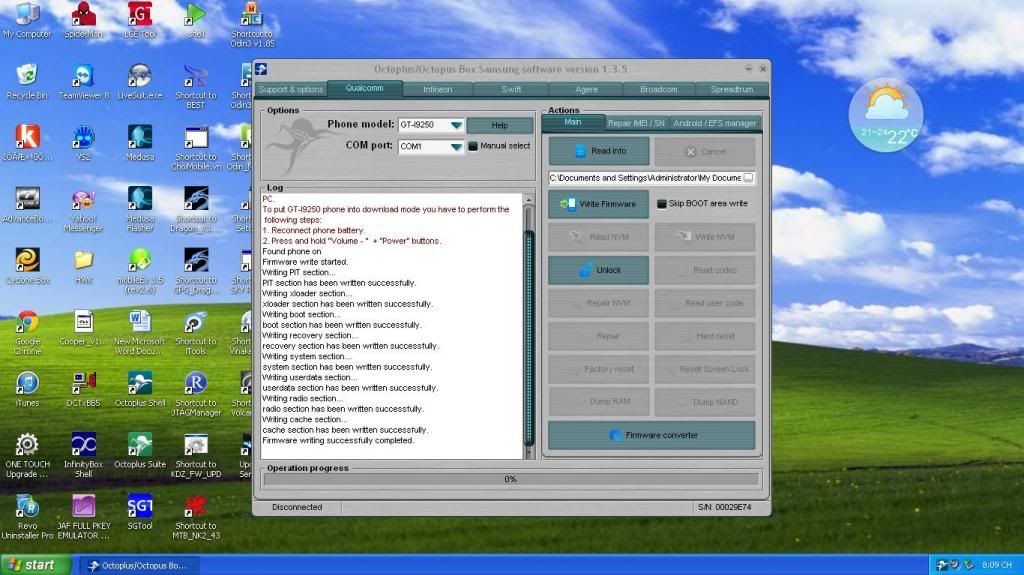Open JAF FULL PKEY EMULATOR icon
1024x575 pixels.
click(84, 517)
